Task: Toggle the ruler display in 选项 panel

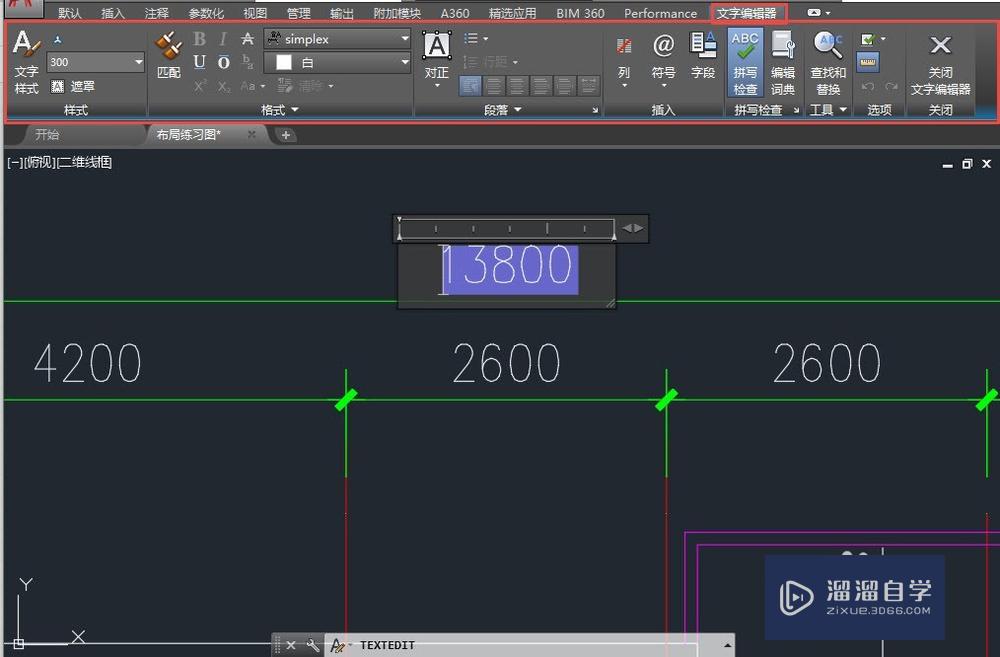Action: (x=867, y=62)
